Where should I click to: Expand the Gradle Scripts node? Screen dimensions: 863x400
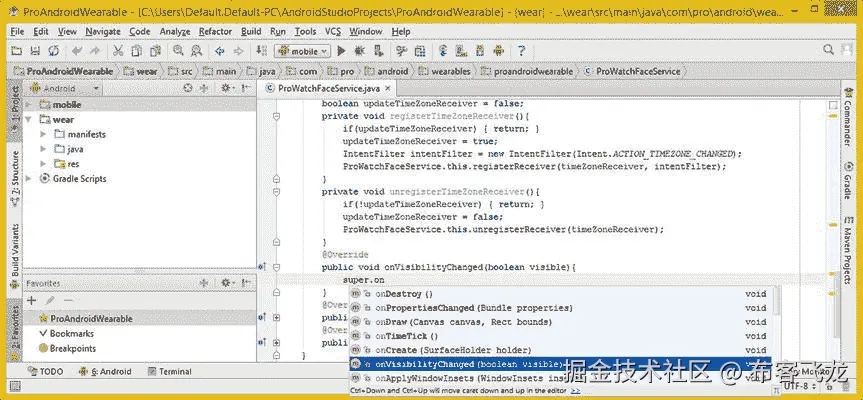coord(29,179)
